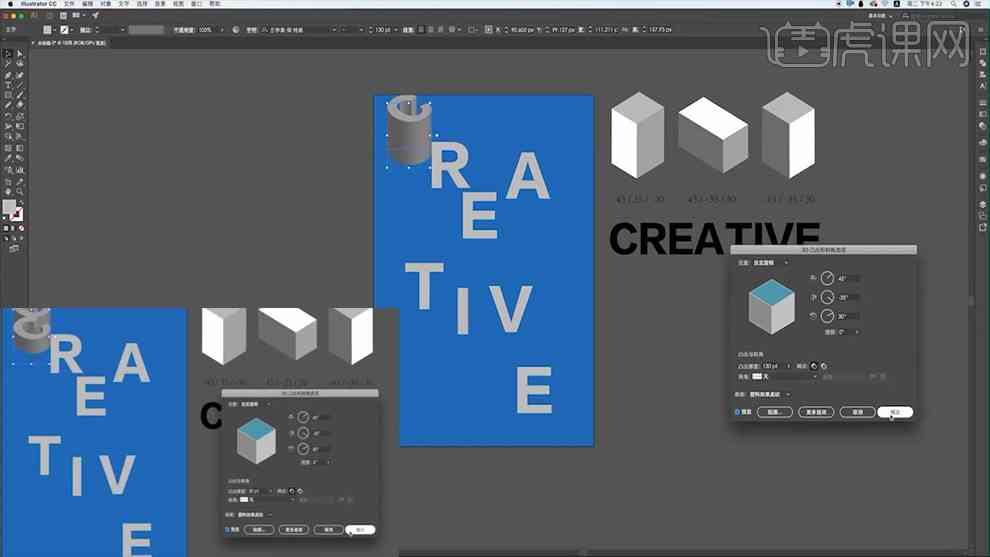
Task: Click the GPU rocket icon in app bar
Action: [x=95, y=15]
